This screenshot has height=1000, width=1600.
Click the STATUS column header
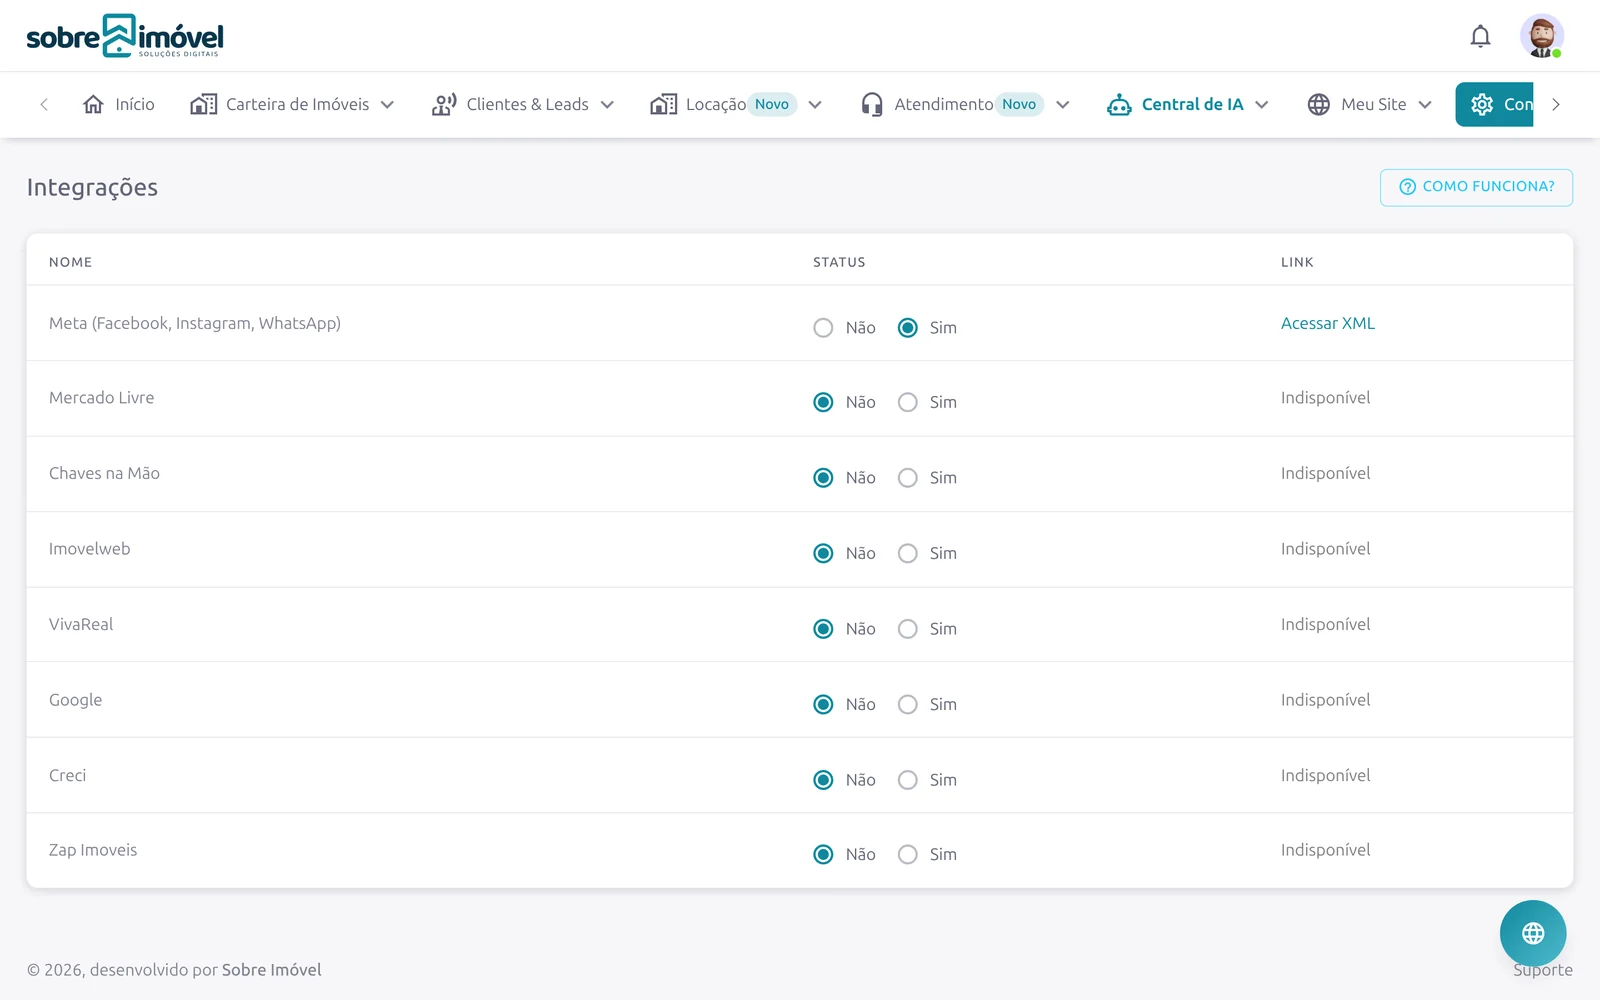click(839, 262)
